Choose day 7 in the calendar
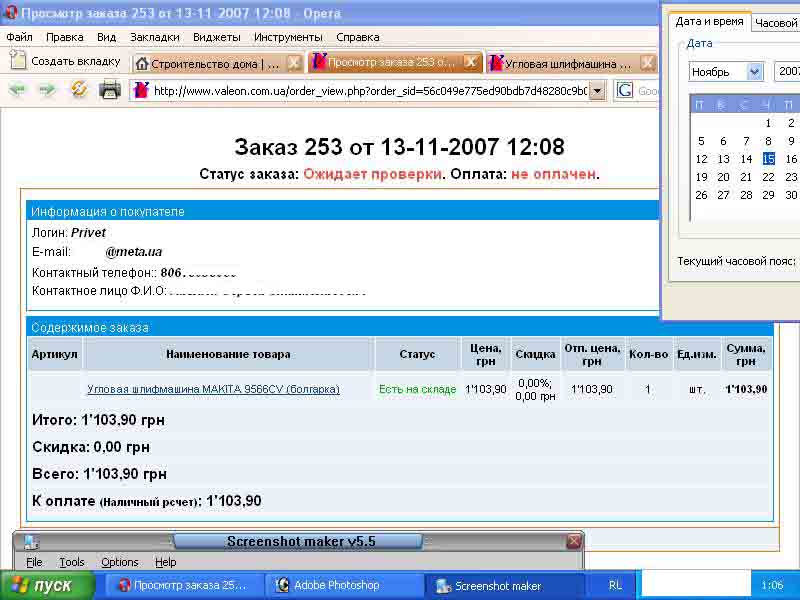The height and width of the screenshot is (600, 800). 746,141
